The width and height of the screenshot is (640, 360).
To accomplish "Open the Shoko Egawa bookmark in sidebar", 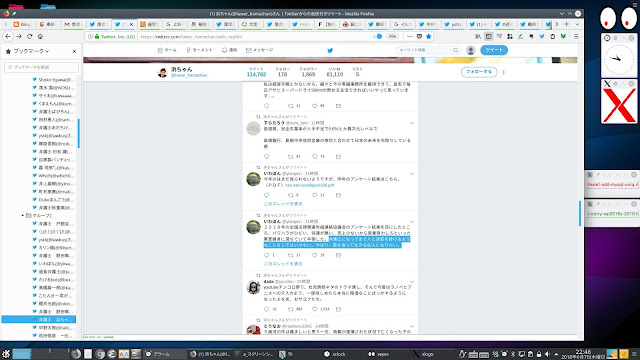I will [x=53, y=80].
